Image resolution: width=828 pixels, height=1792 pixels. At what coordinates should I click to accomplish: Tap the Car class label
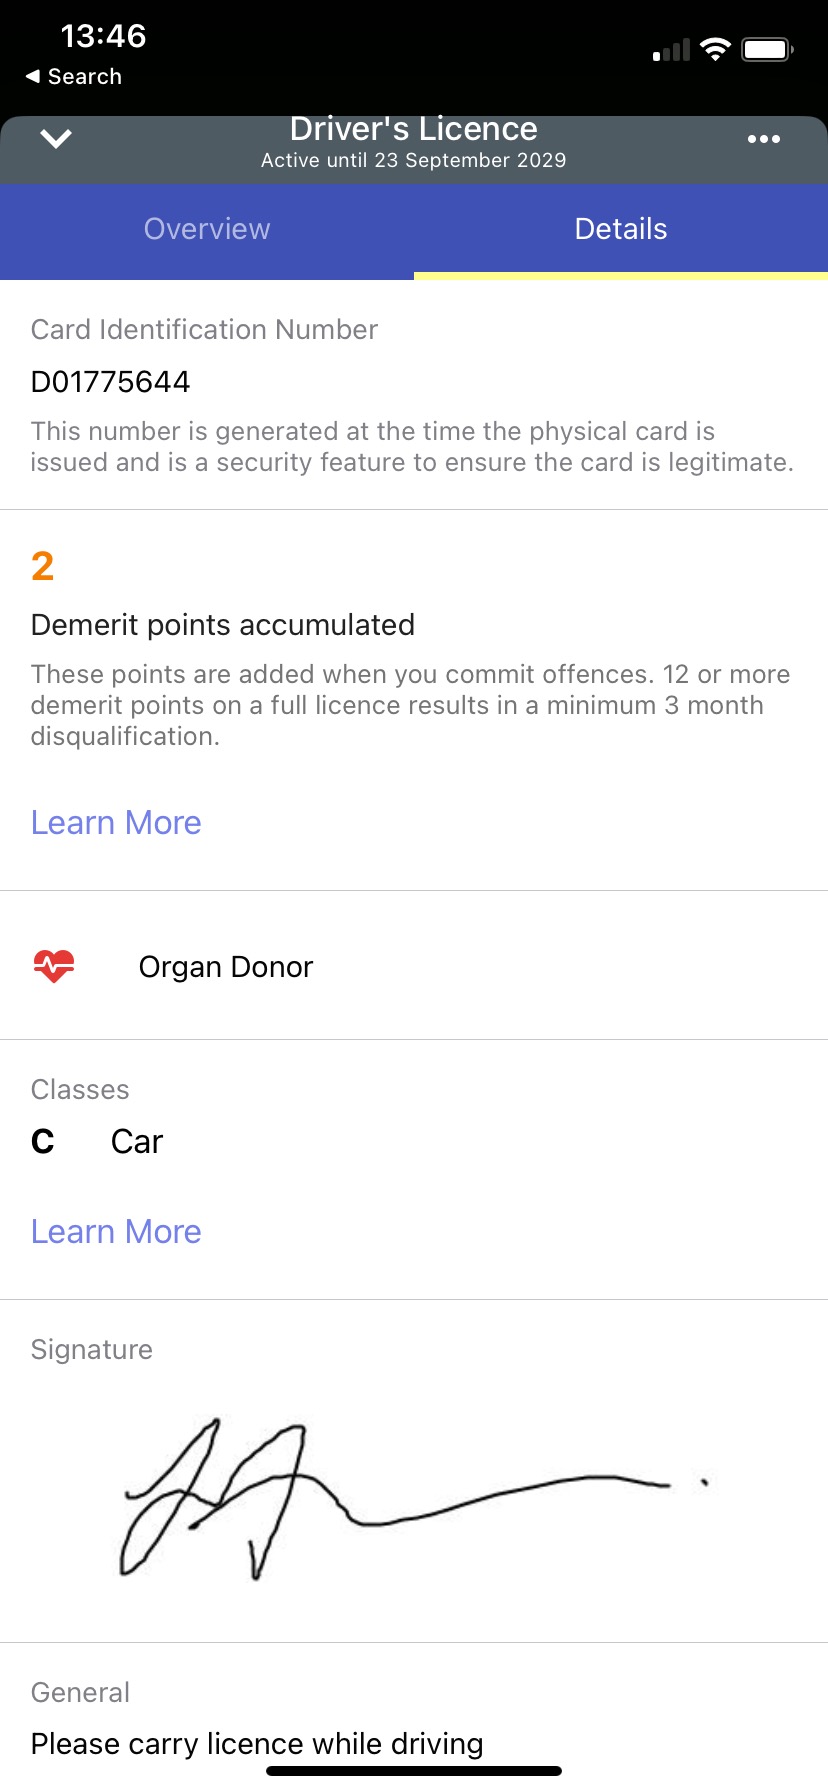pyautogui.click(x=137, y=1142)
